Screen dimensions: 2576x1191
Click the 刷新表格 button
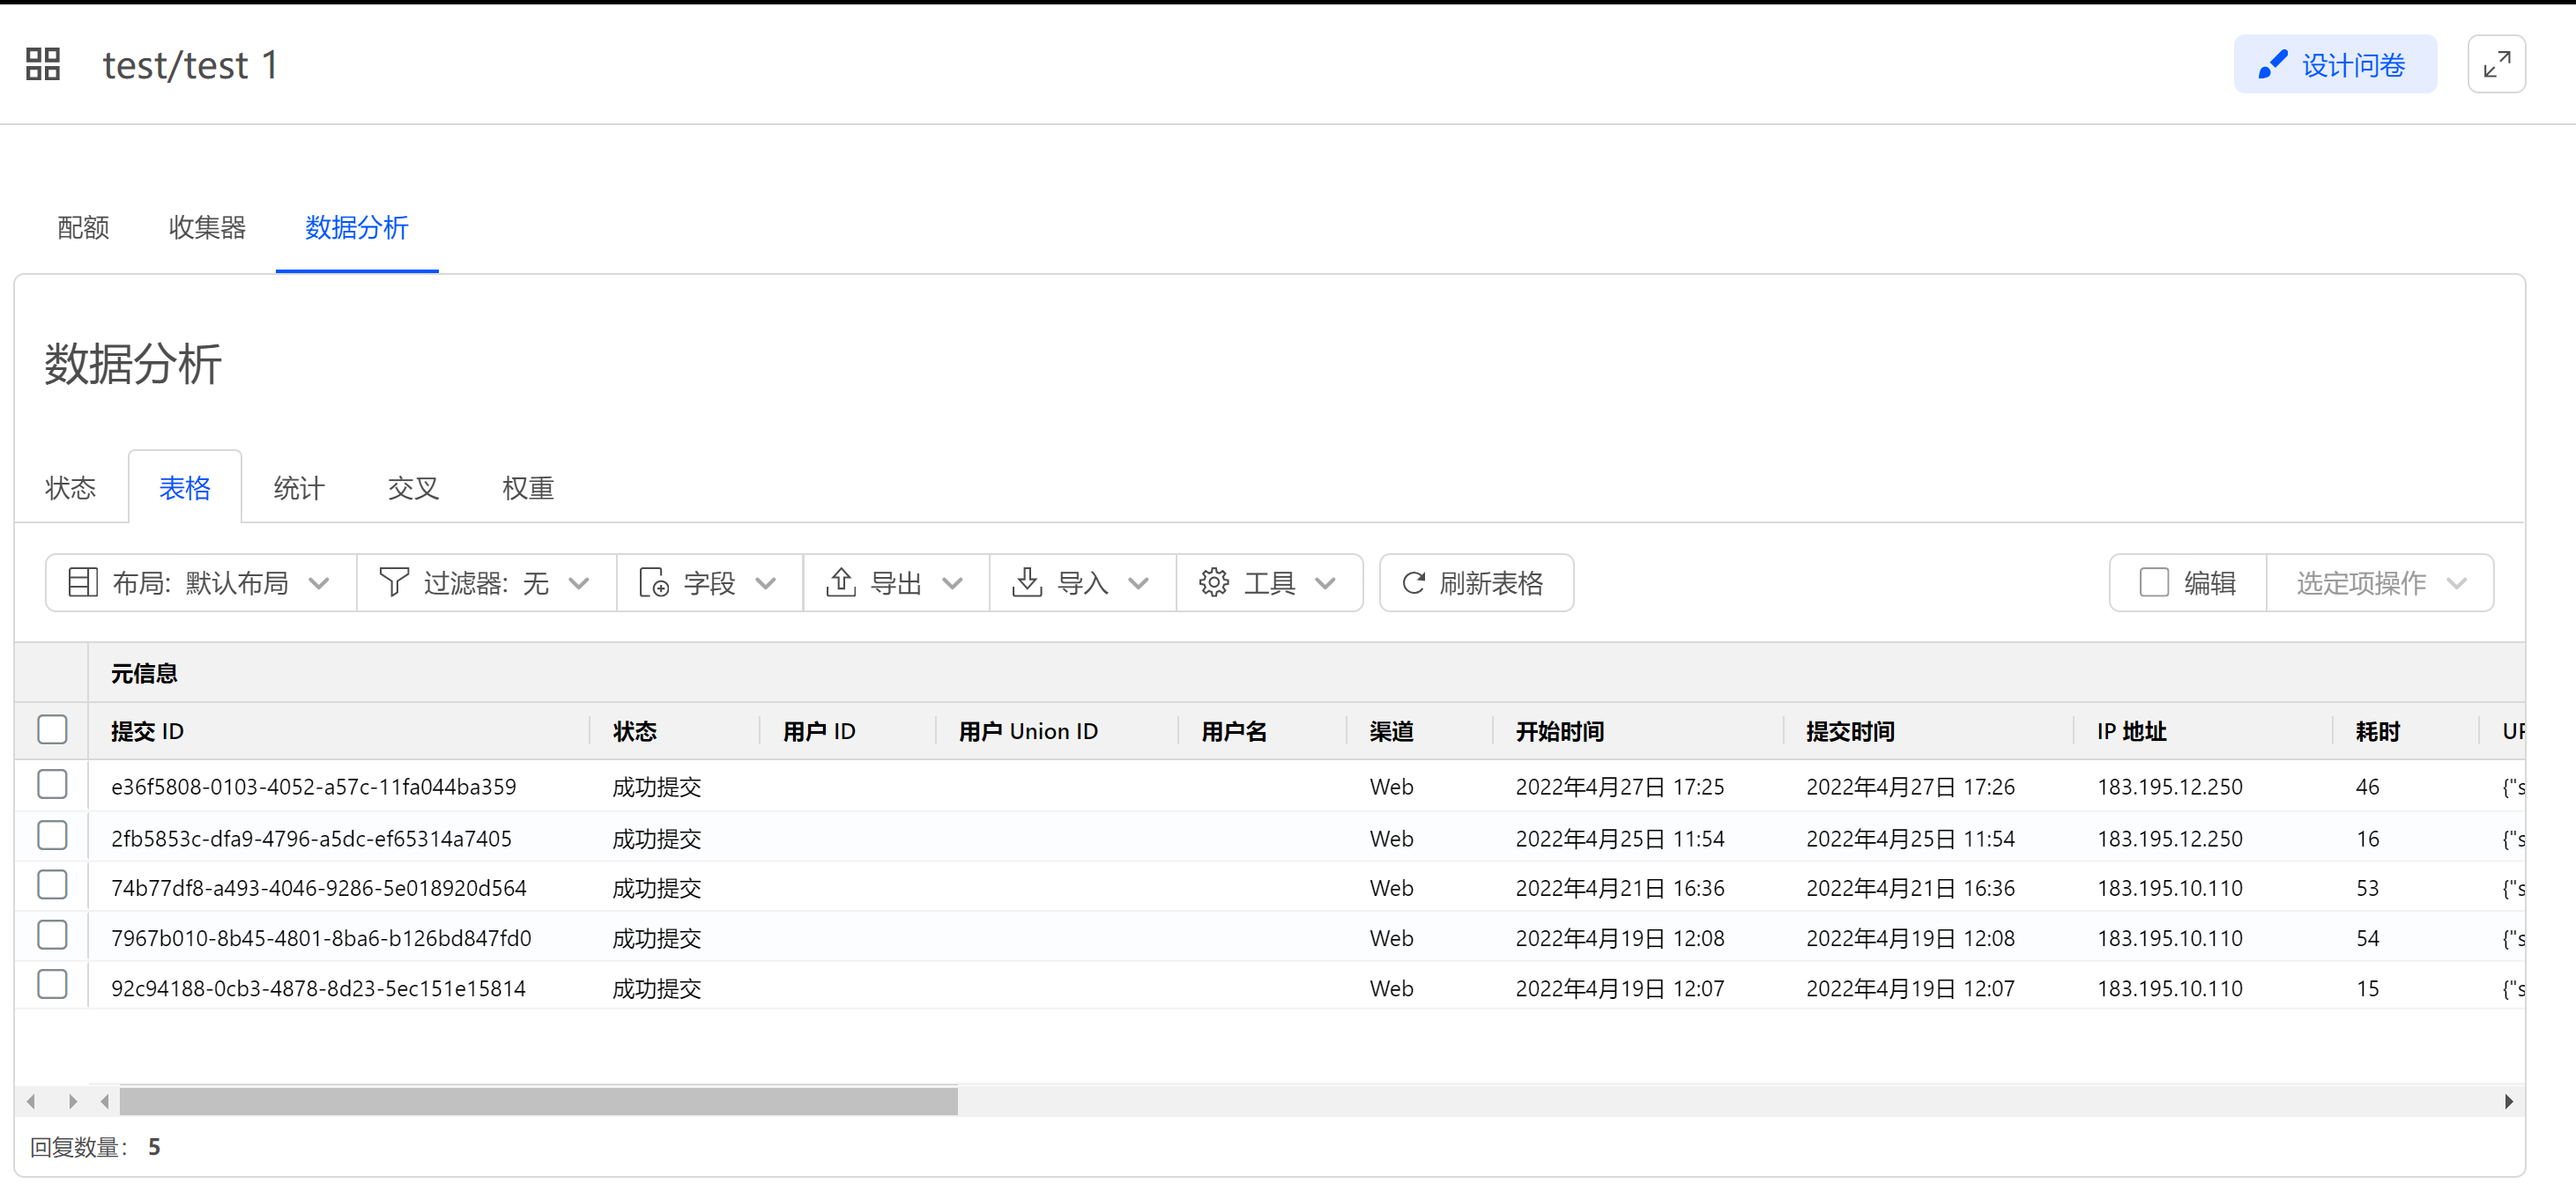pos(1476,582)
